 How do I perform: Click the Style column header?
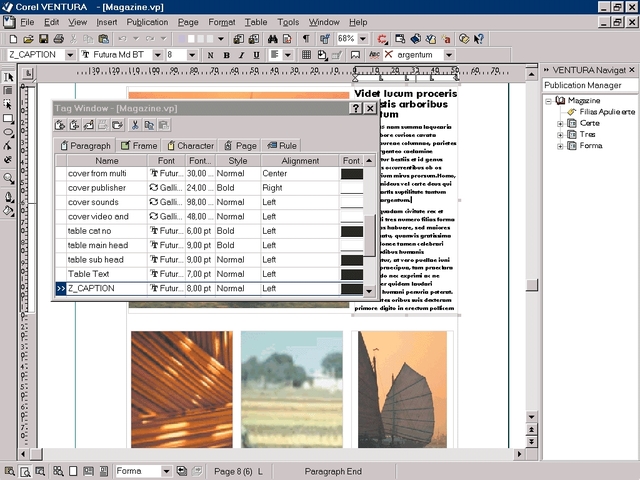pyautogui.click(x=238, y=161)
